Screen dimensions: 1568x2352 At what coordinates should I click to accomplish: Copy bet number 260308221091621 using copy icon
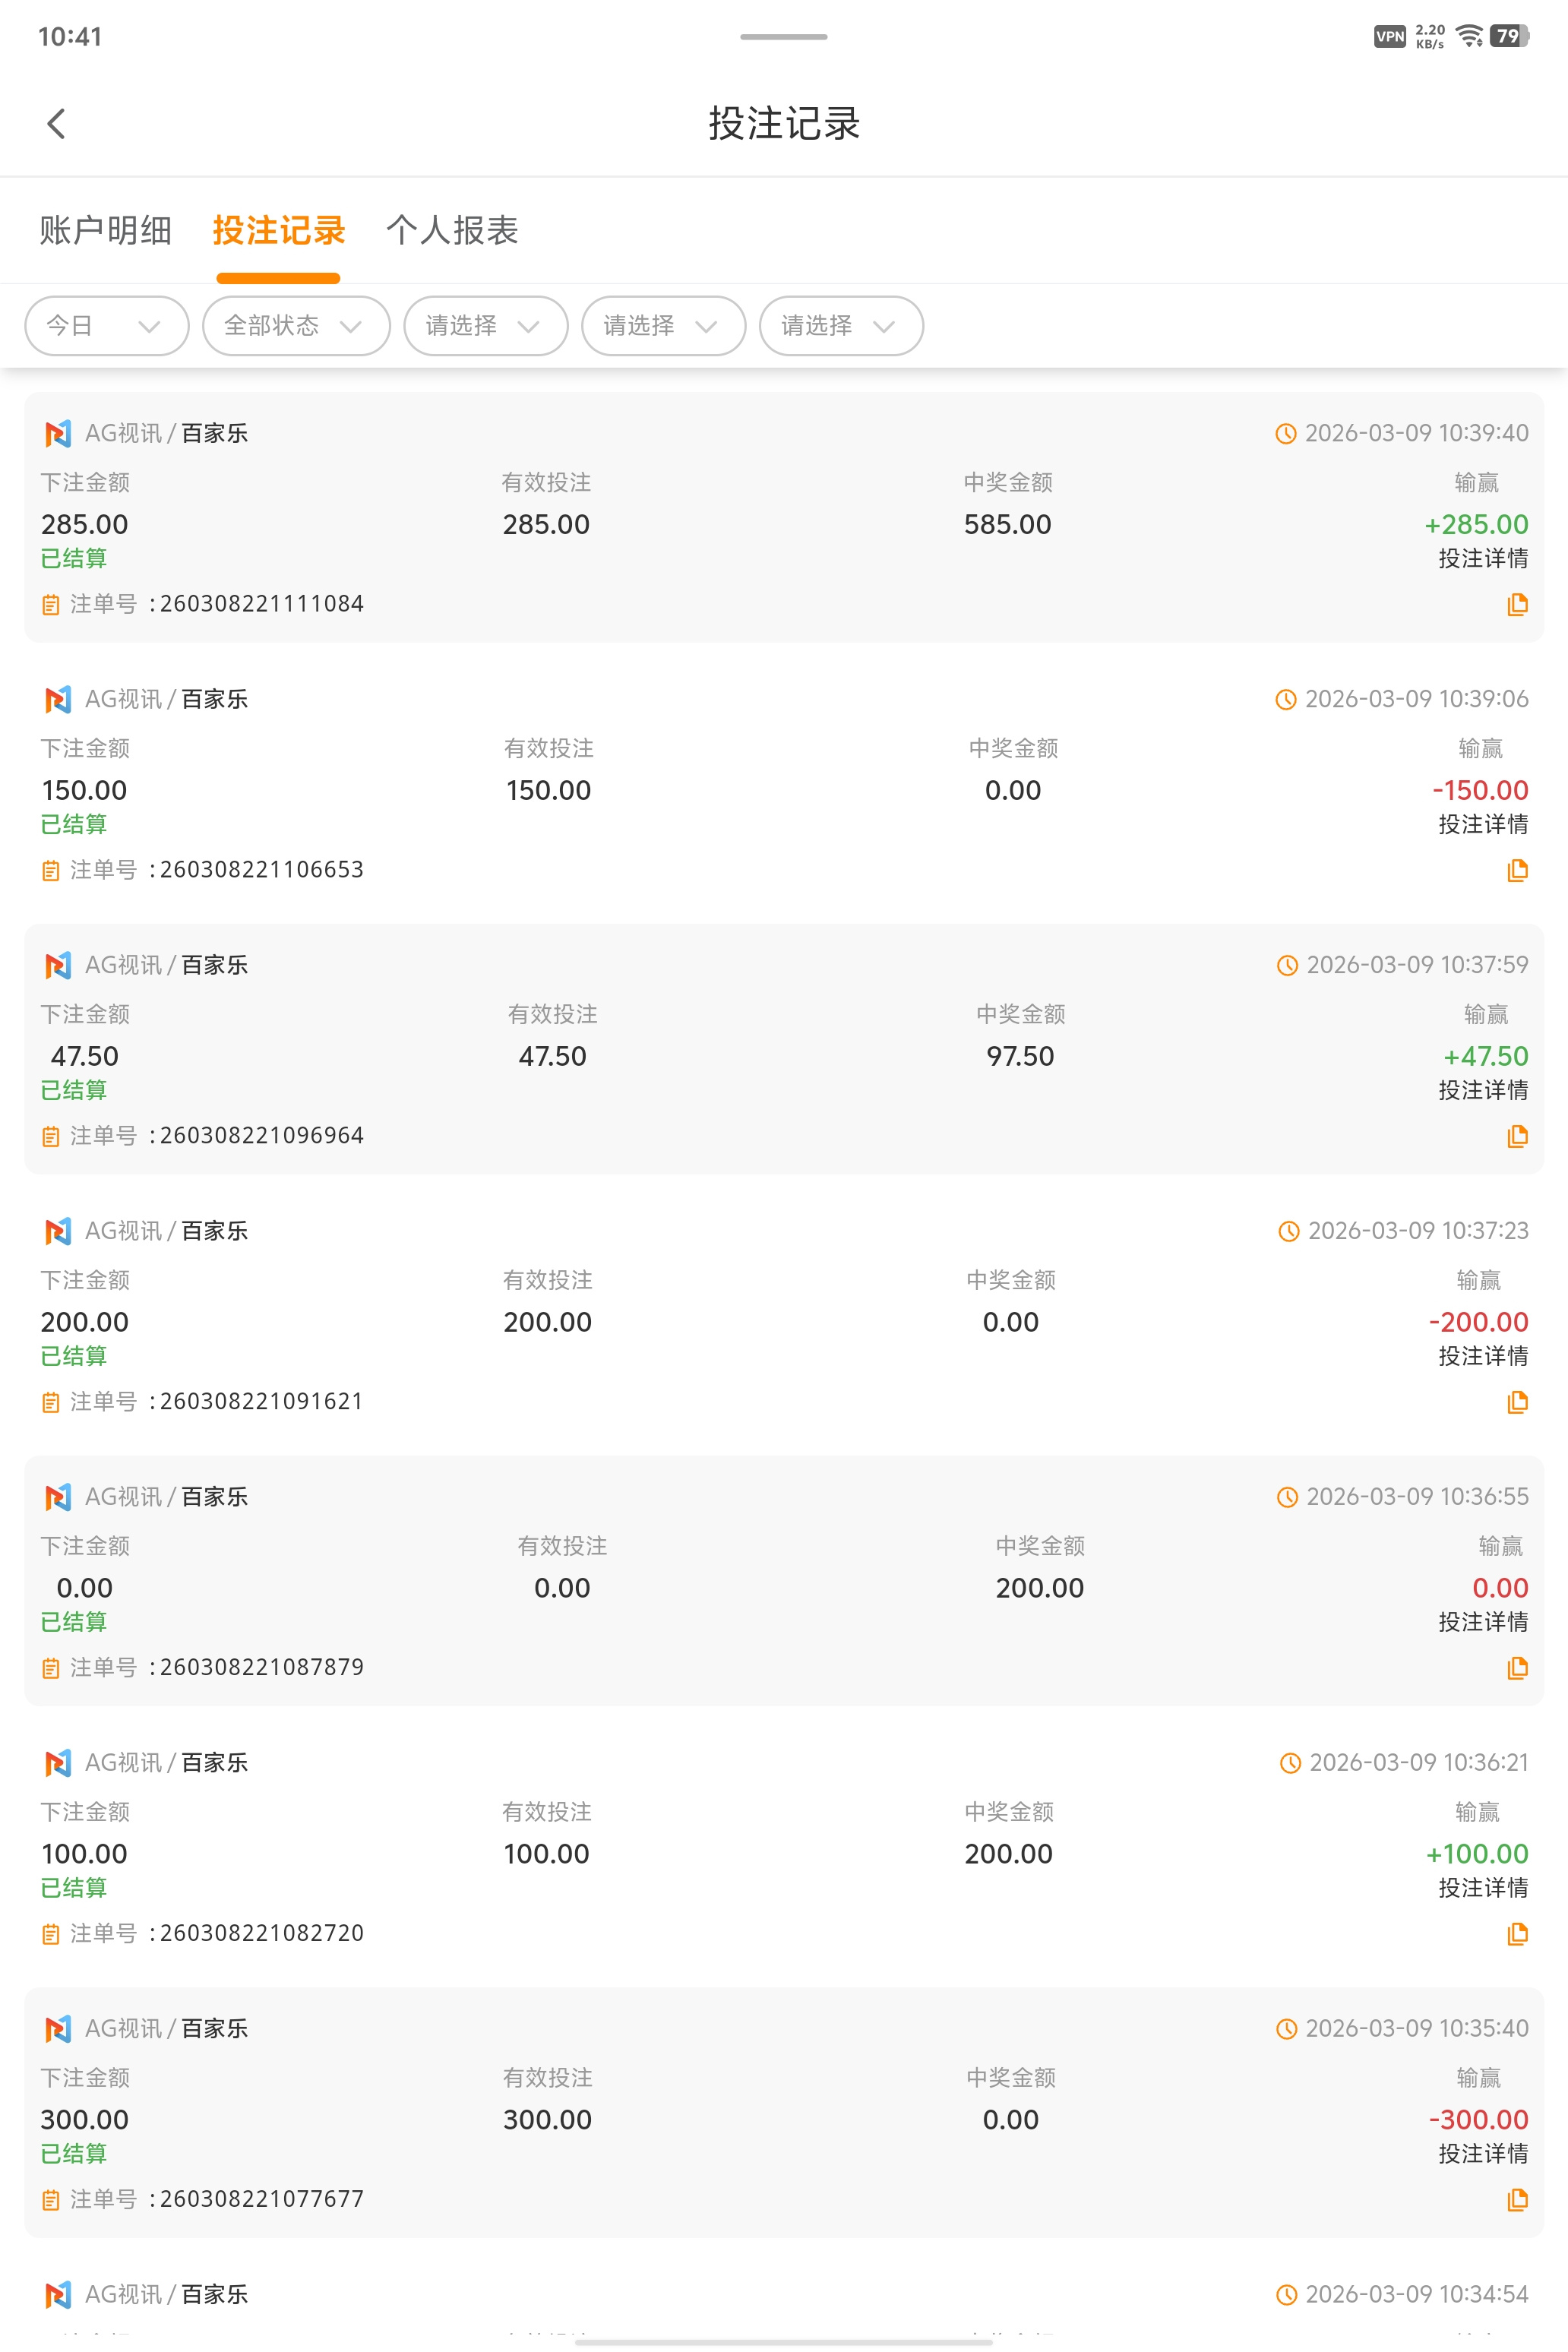point(1517,1402)
